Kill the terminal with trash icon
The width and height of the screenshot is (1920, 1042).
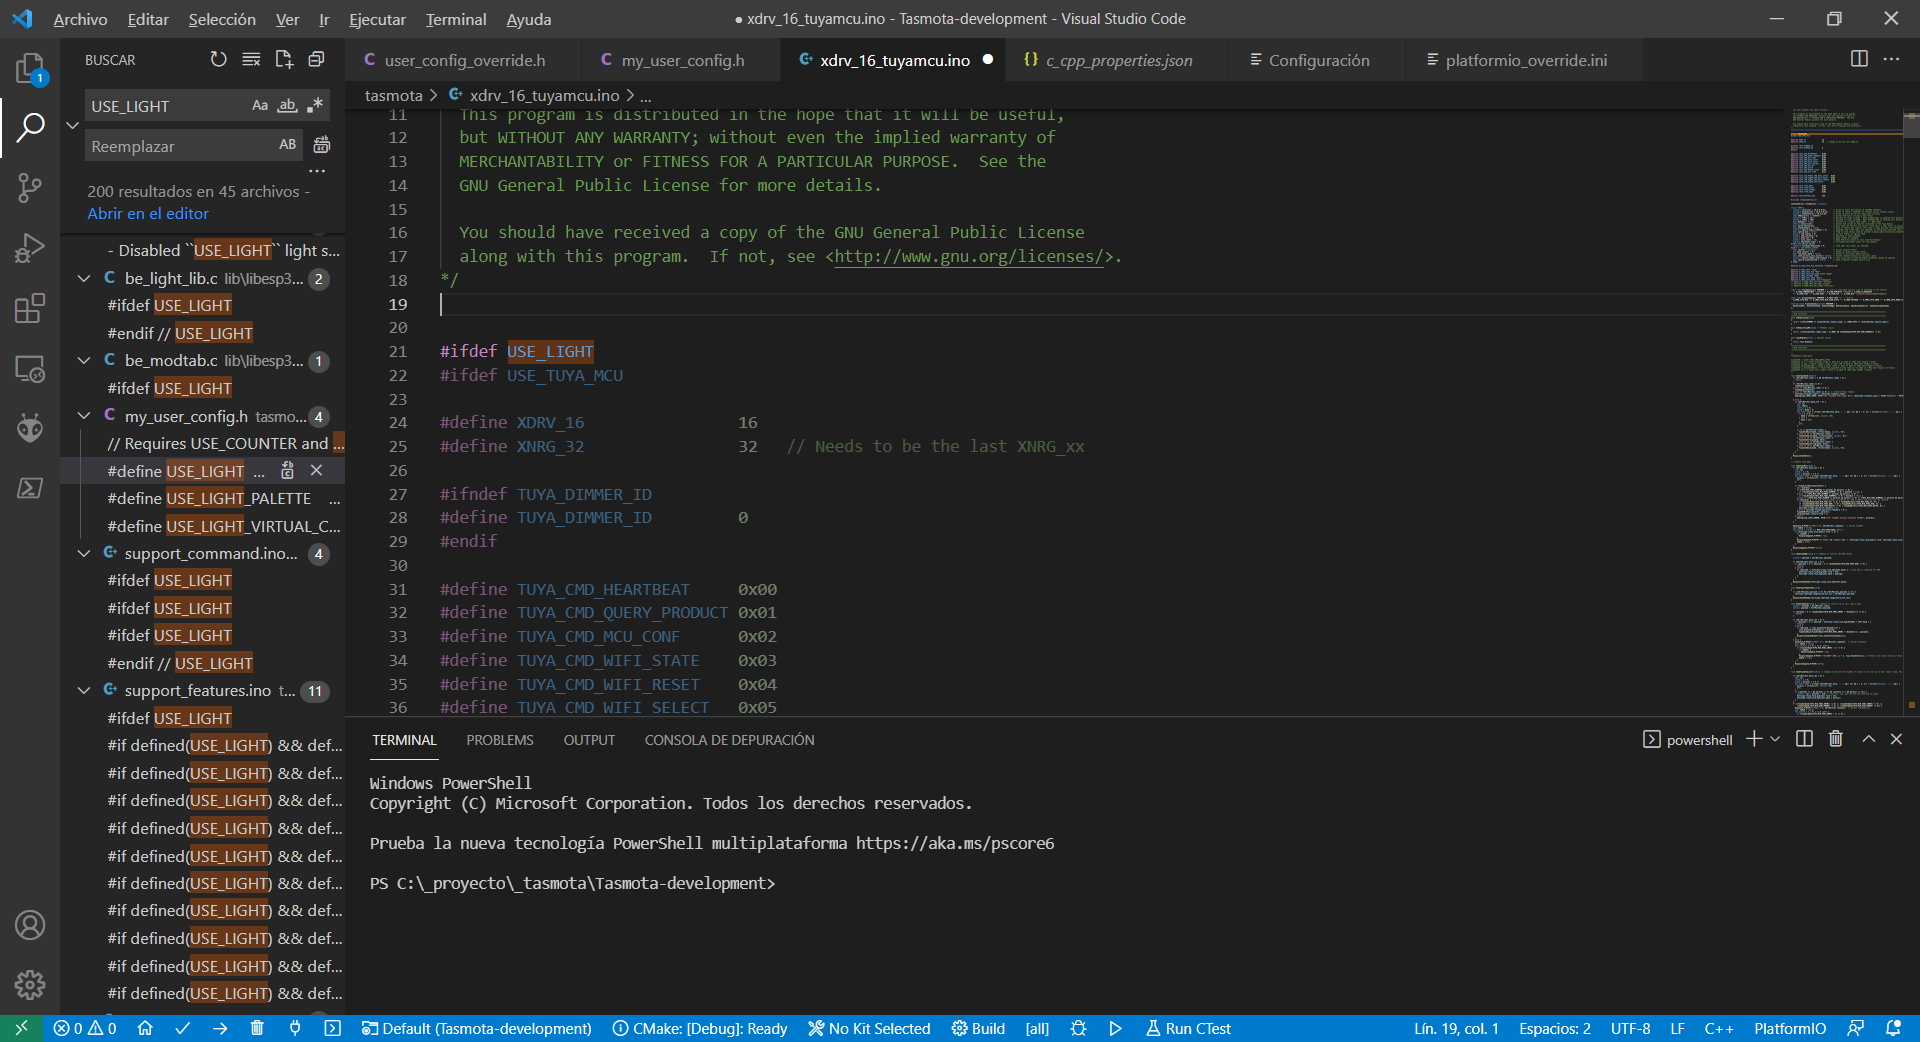pyautogui.click(x=1835, y=739)
